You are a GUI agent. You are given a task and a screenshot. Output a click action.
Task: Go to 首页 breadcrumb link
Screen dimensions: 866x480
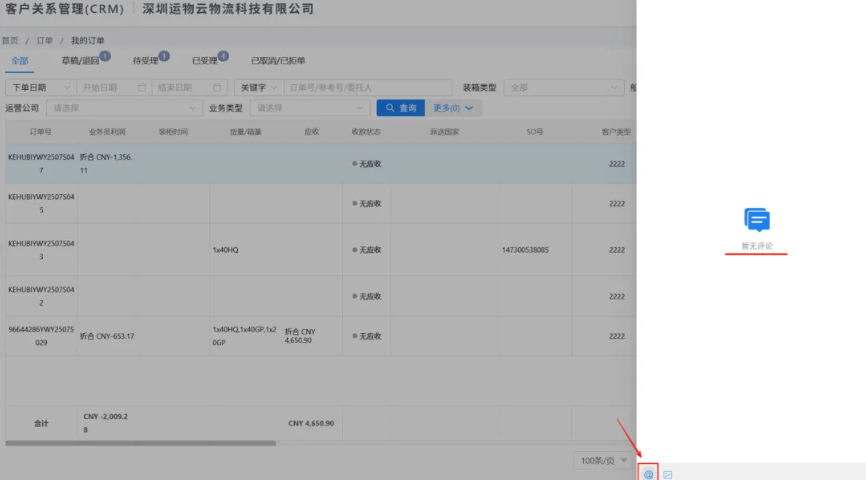[x=10, y=40]
